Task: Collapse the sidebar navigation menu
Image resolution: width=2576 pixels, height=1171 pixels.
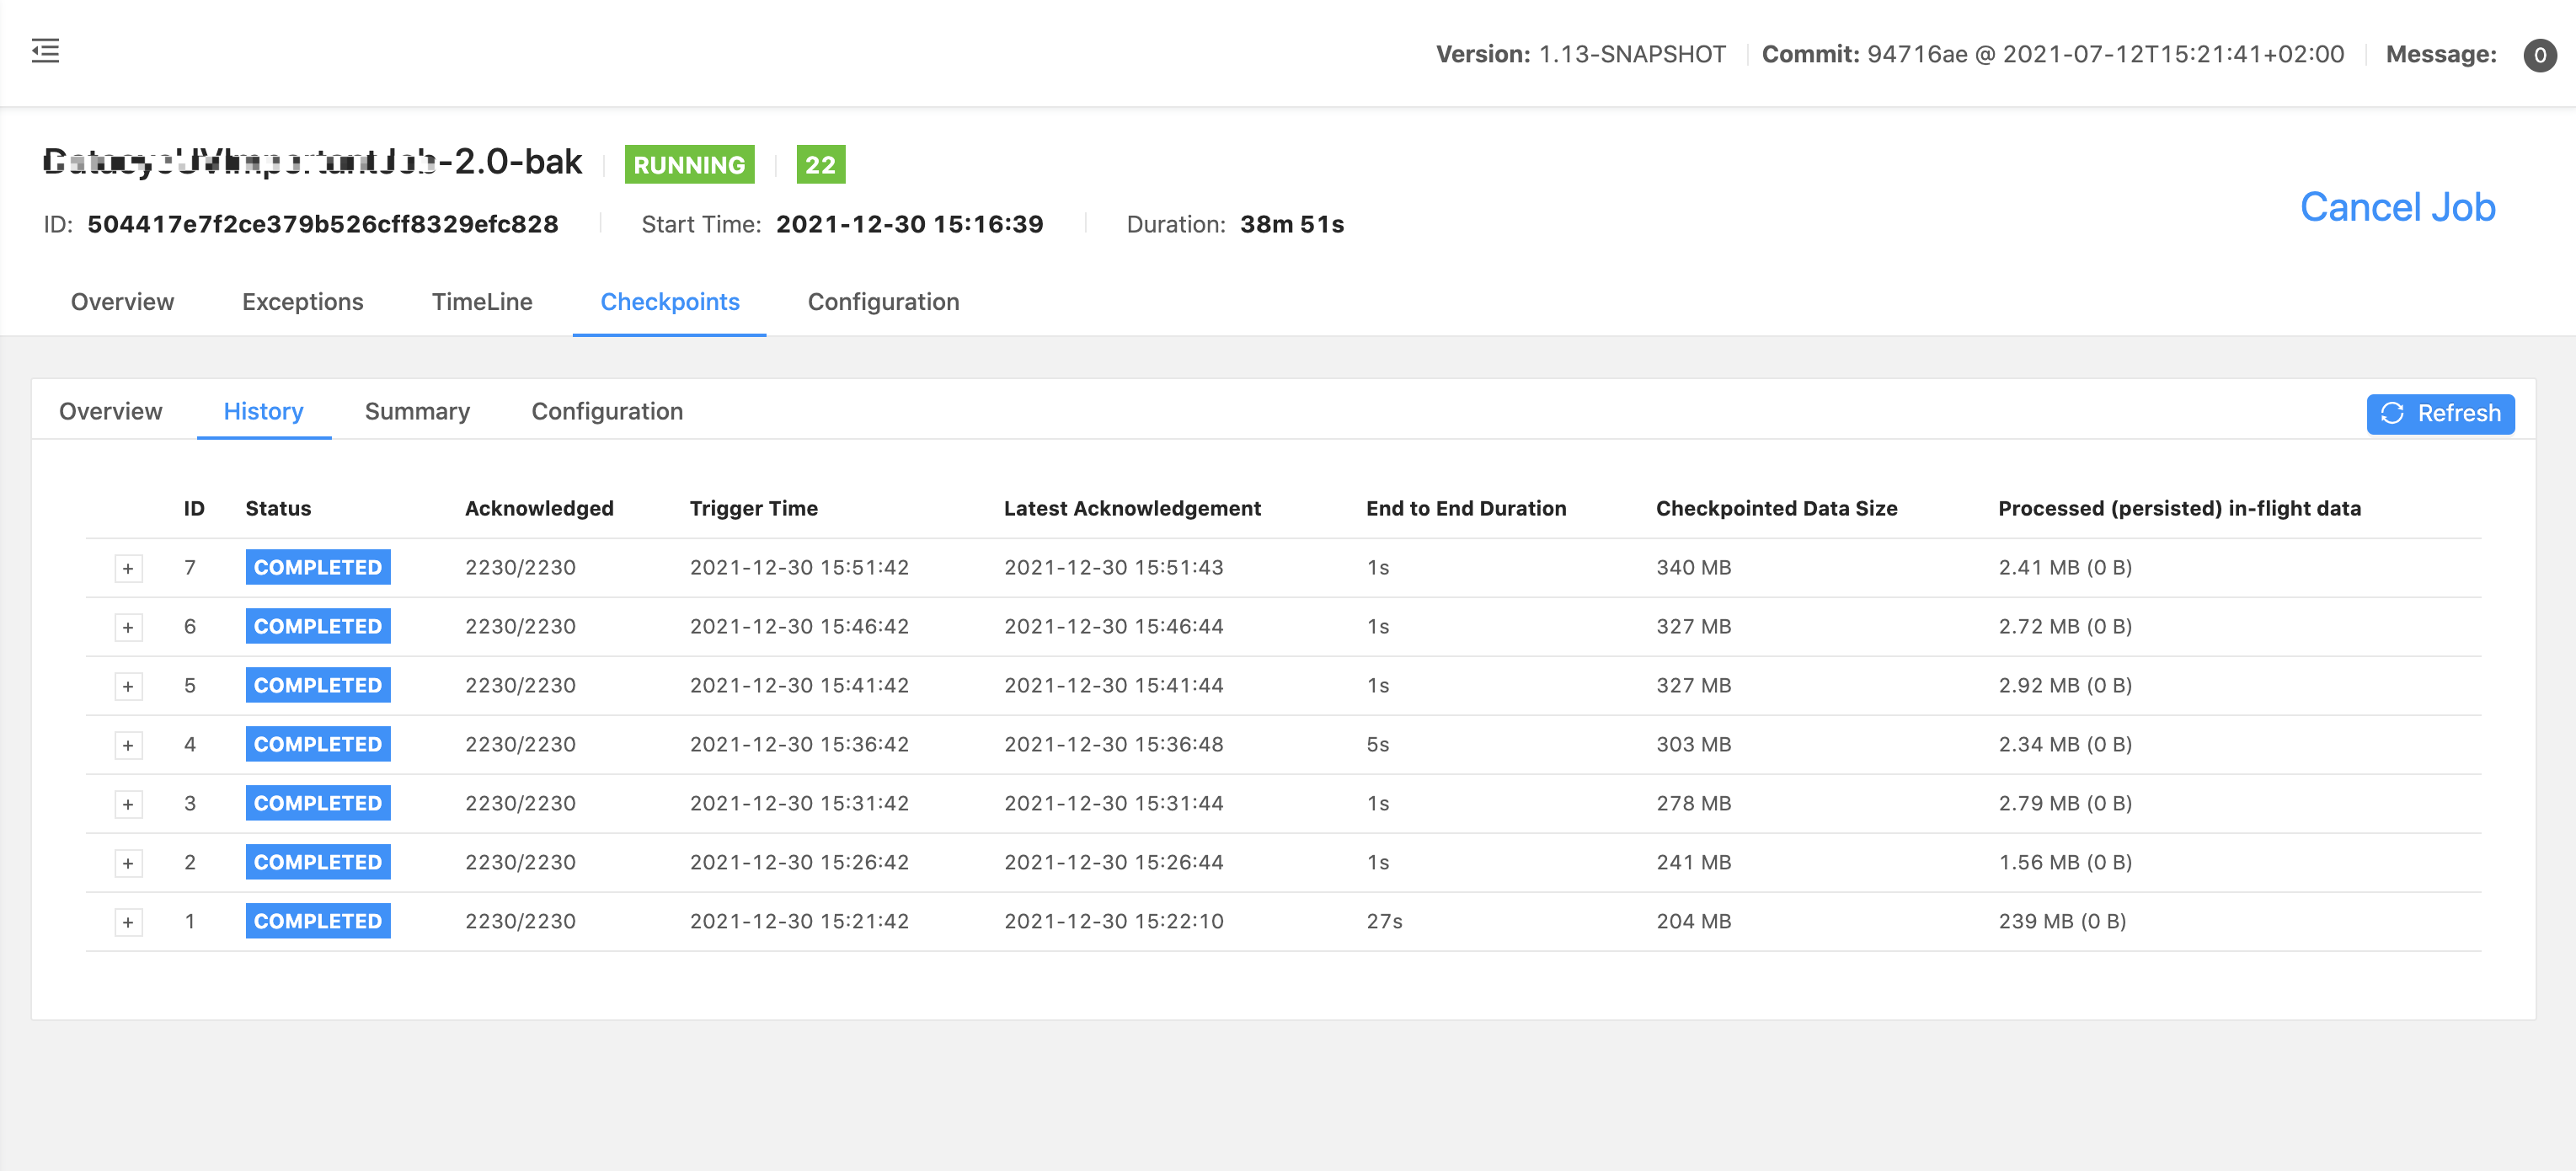Action: pyautogui.click(x=45, y=52)
